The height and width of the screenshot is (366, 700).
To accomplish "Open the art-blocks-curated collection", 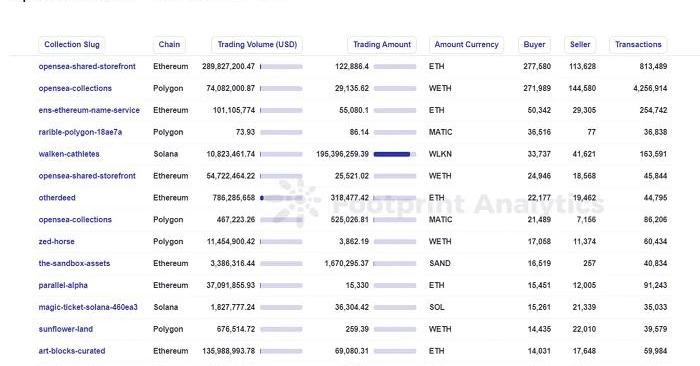I will pos(72,351).
